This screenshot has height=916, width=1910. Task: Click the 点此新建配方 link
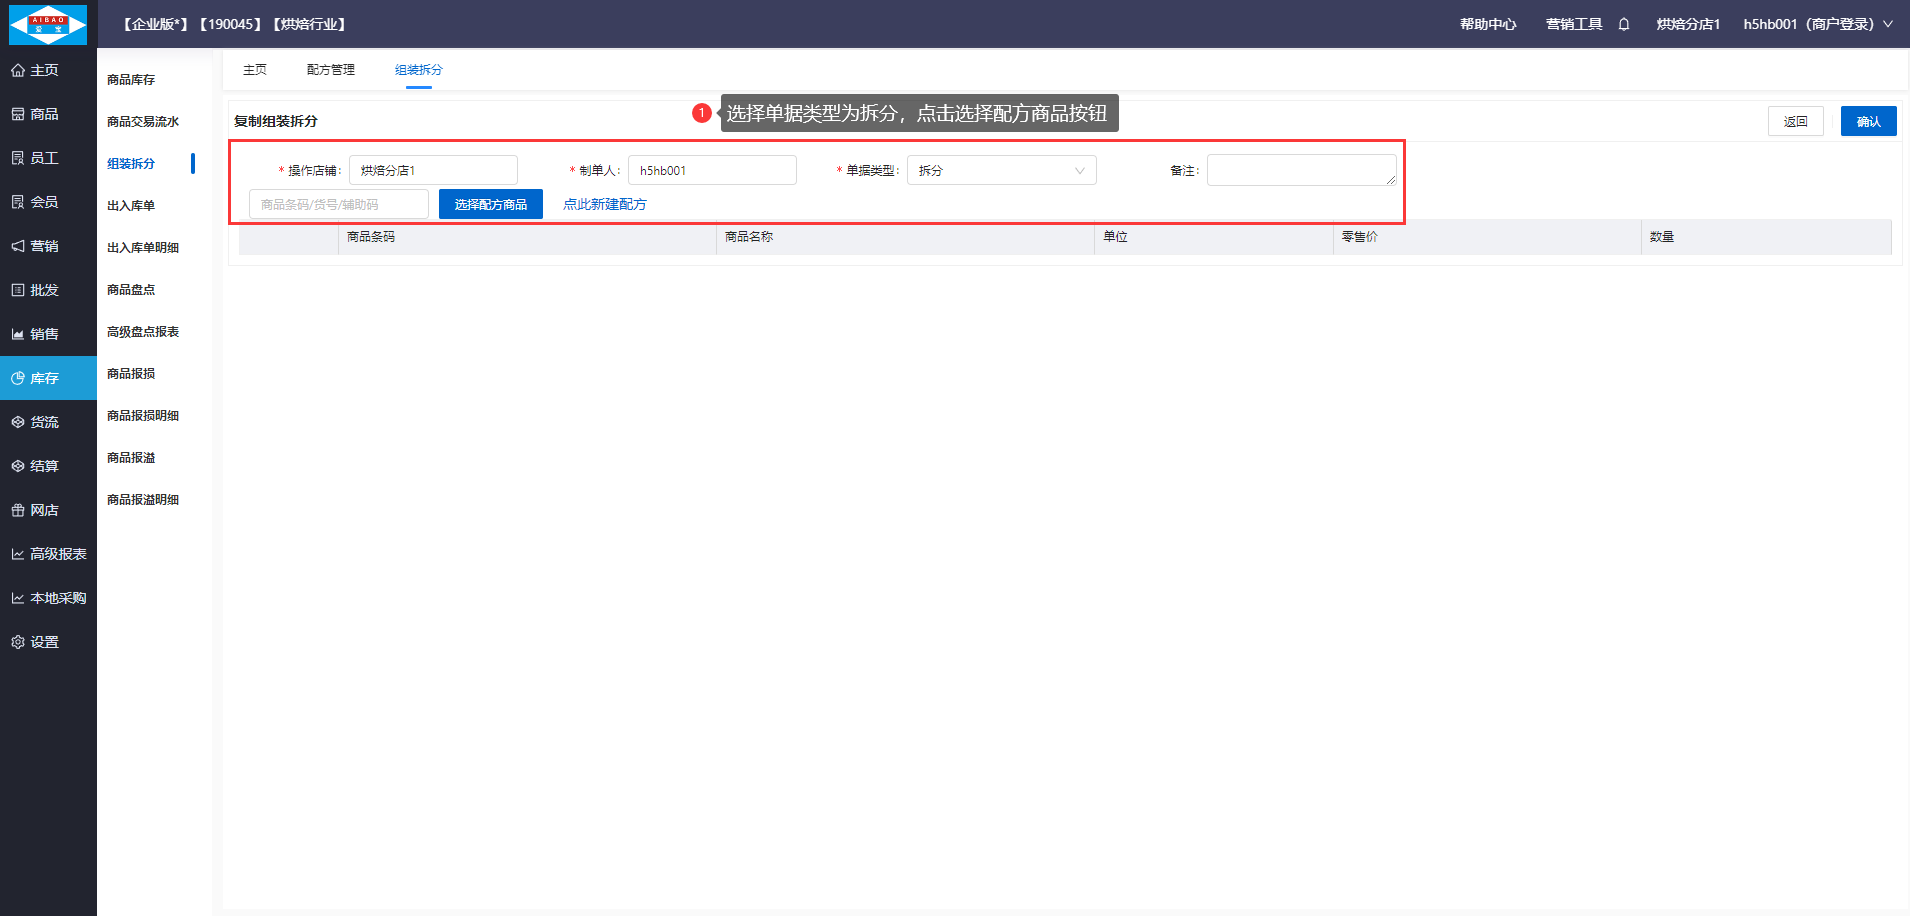[604, 204]
